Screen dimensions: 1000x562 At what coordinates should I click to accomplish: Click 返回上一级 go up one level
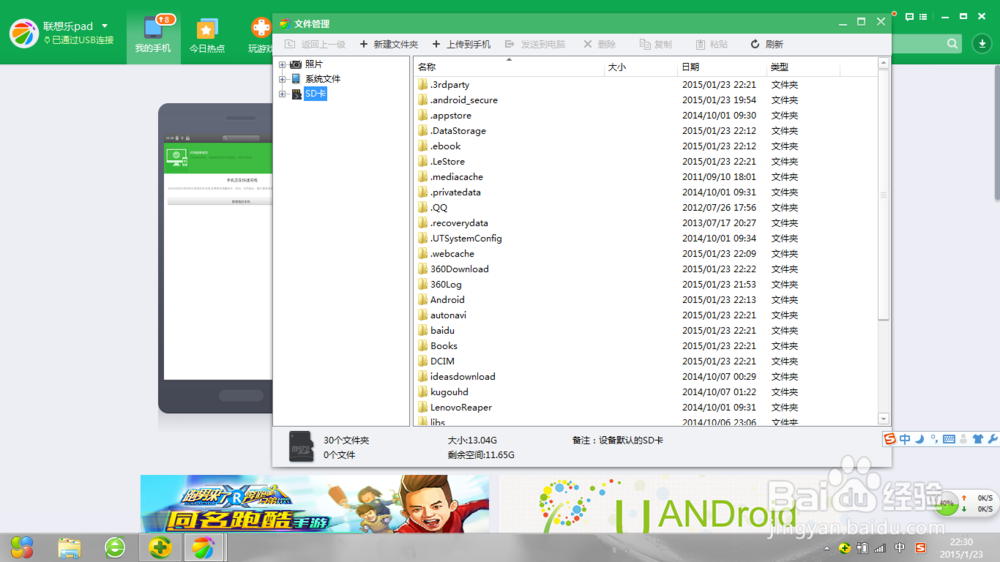(x=315, y=44)
